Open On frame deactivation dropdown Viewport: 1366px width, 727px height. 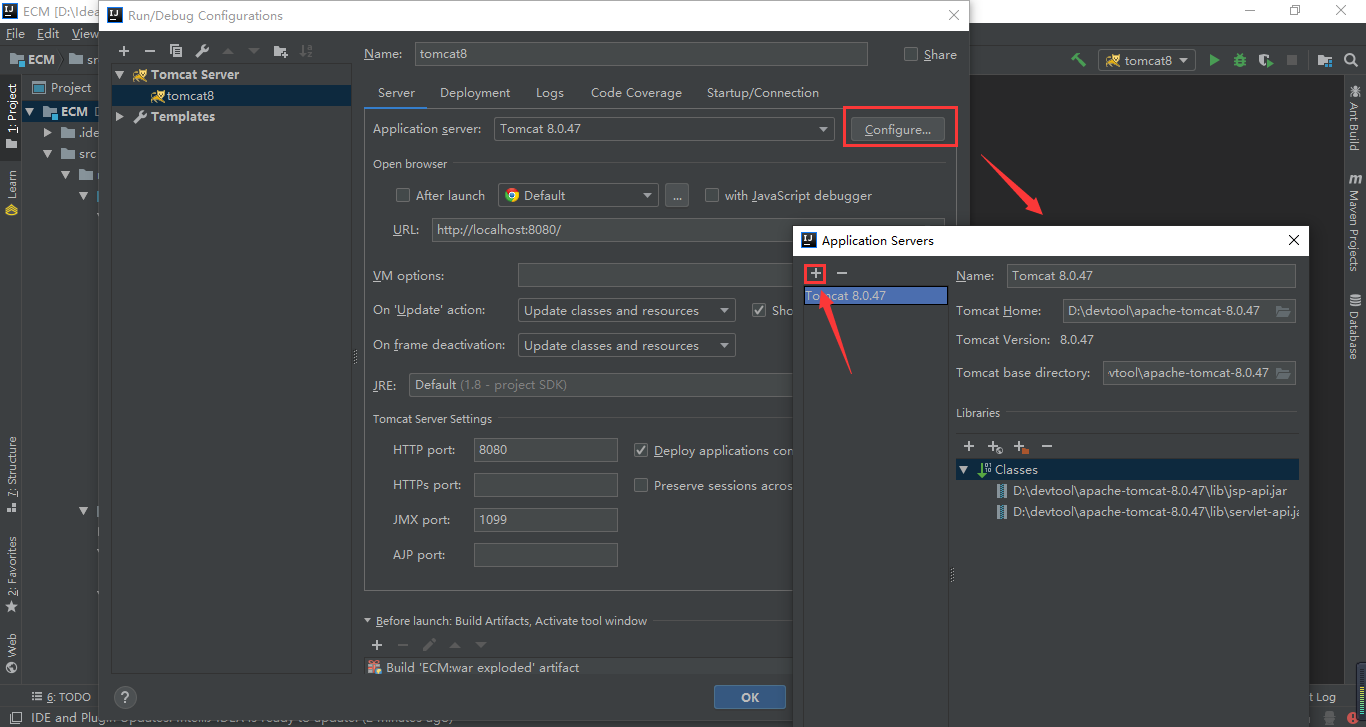(626, 345)
